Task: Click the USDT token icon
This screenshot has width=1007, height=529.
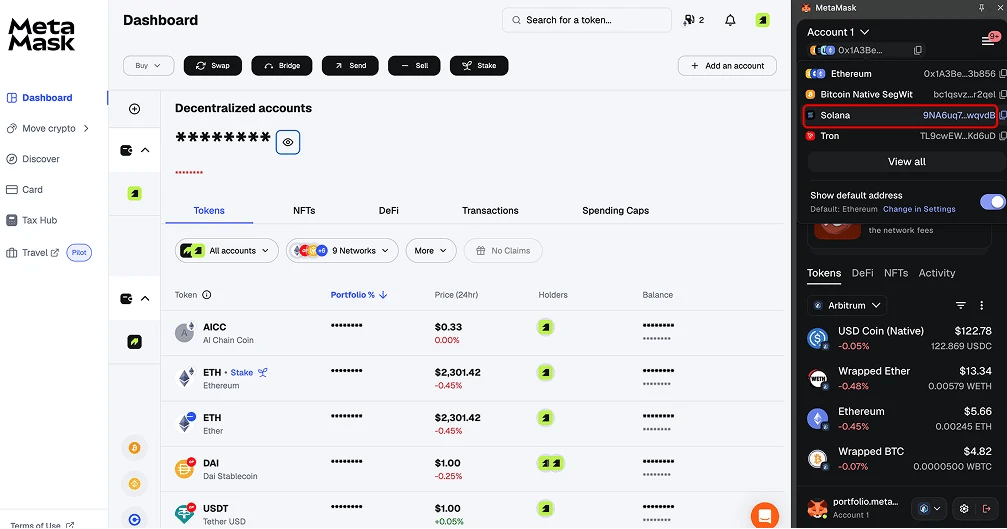Action: click(185, 513)
